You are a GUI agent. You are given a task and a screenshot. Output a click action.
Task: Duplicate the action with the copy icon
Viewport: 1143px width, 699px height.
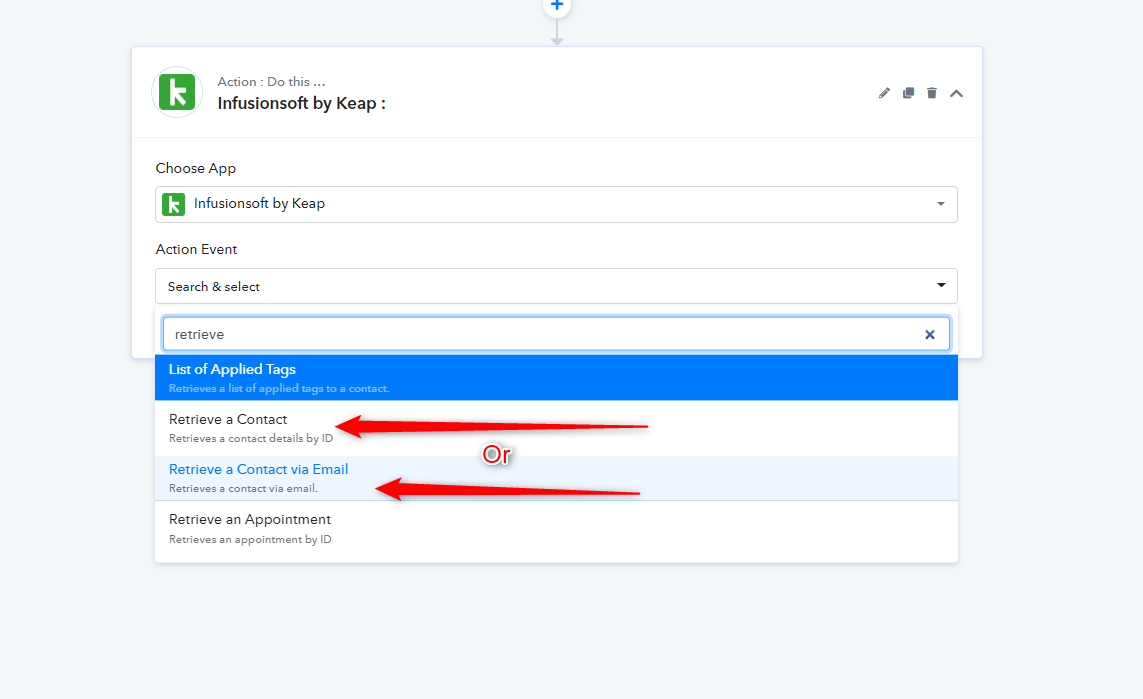908,93
